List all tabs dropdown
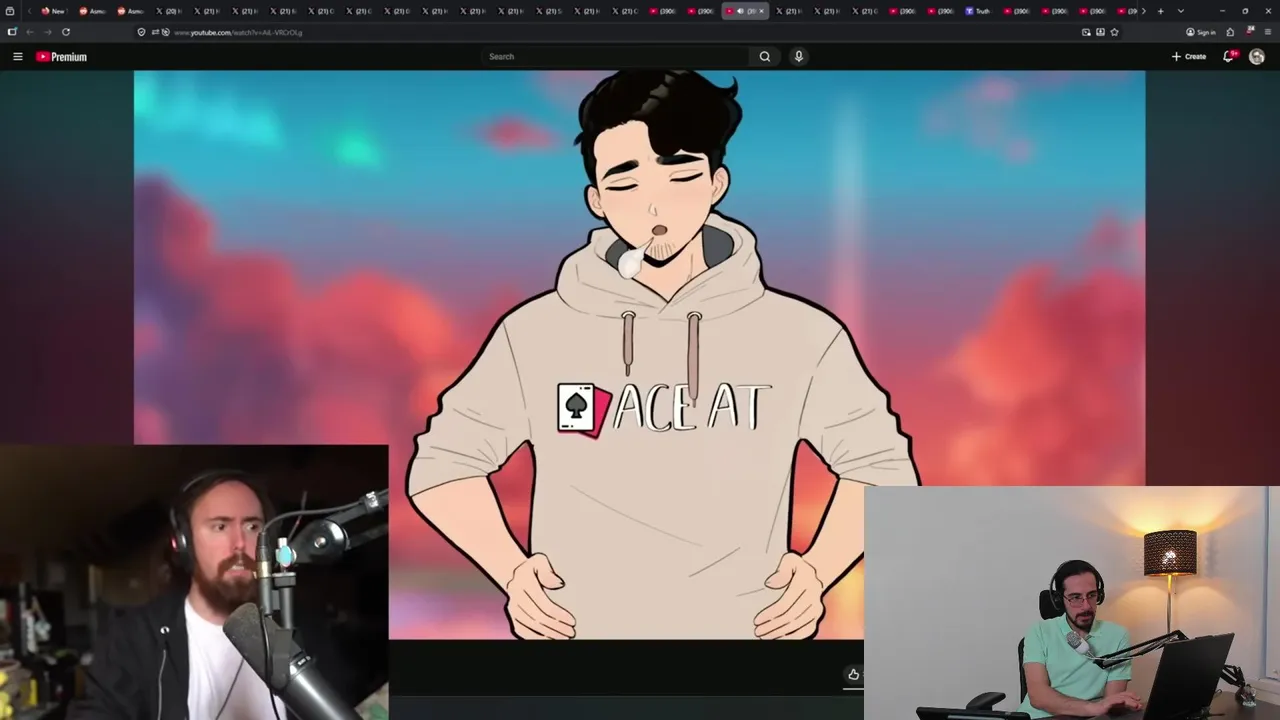This screenshot has width=1280, height=720. [1181, 11]
